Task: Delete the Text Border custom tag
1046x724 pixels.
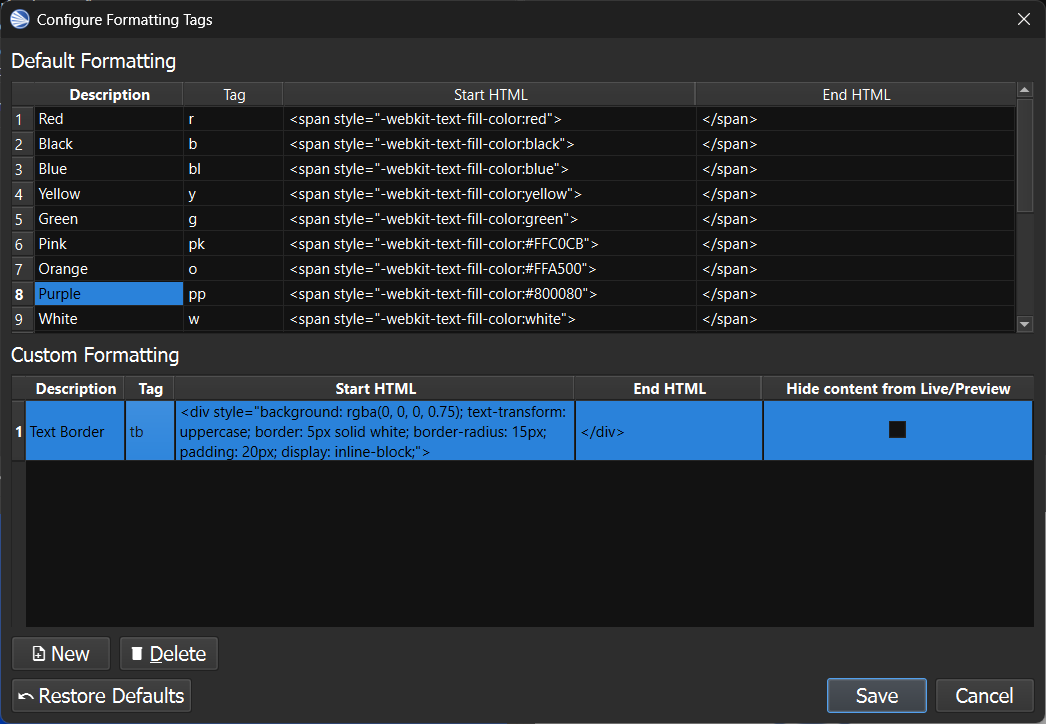Action: coord(168,653)
